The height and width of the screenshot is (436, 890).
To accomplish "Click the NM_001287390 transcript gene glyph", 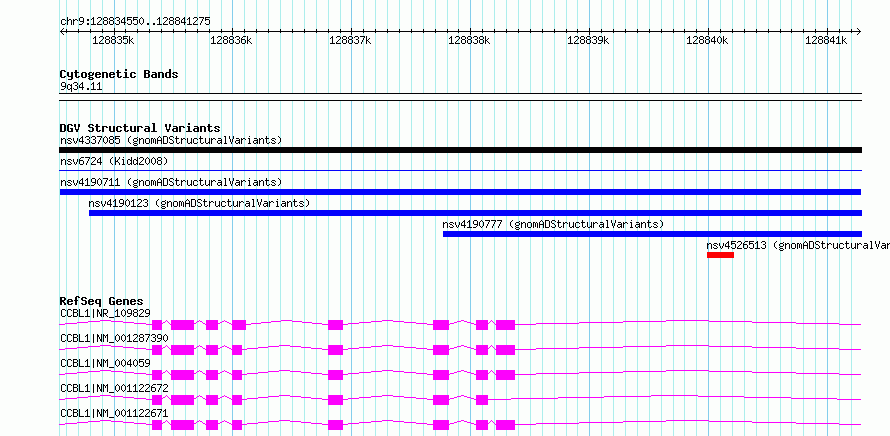I will click(x=460, y=350).
